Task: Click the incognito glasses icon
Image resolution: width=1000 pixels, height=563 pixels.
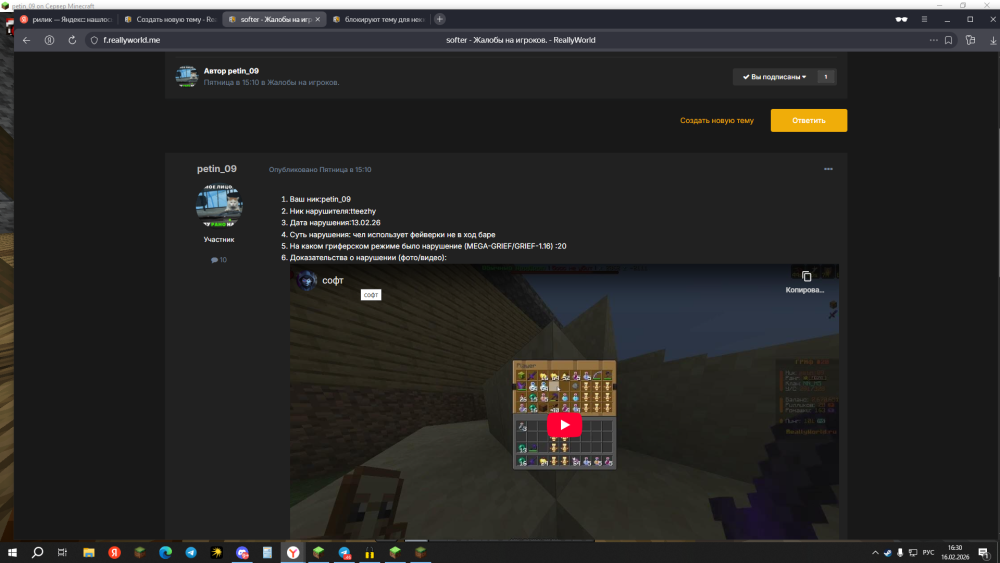Action: (x=901, y=19)
